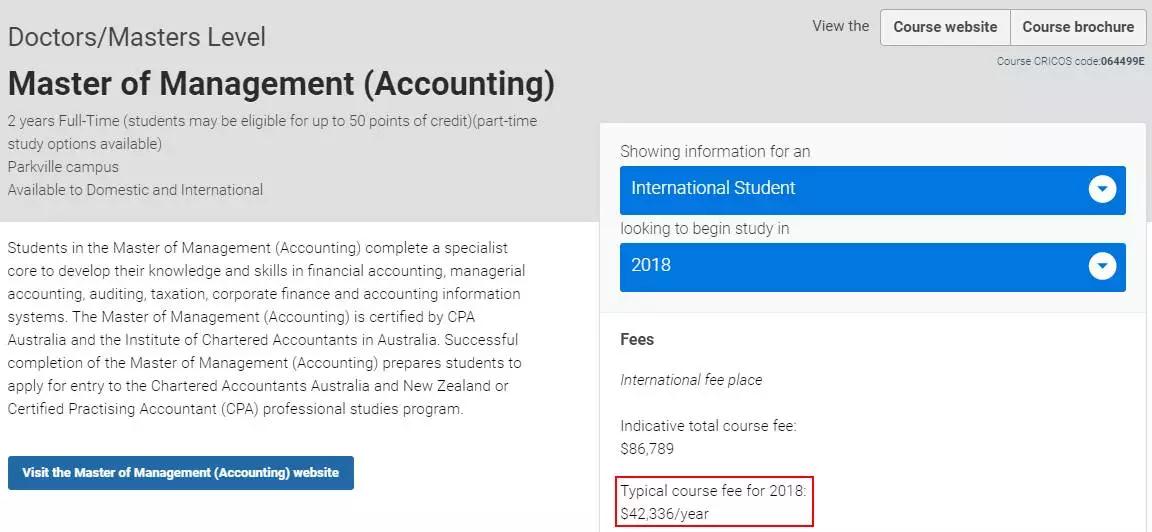Click the Master of Management (Accounting) heading
The height and width of the screenshot is (532, 1152).
pyautogui.click(x=281, y=83)
